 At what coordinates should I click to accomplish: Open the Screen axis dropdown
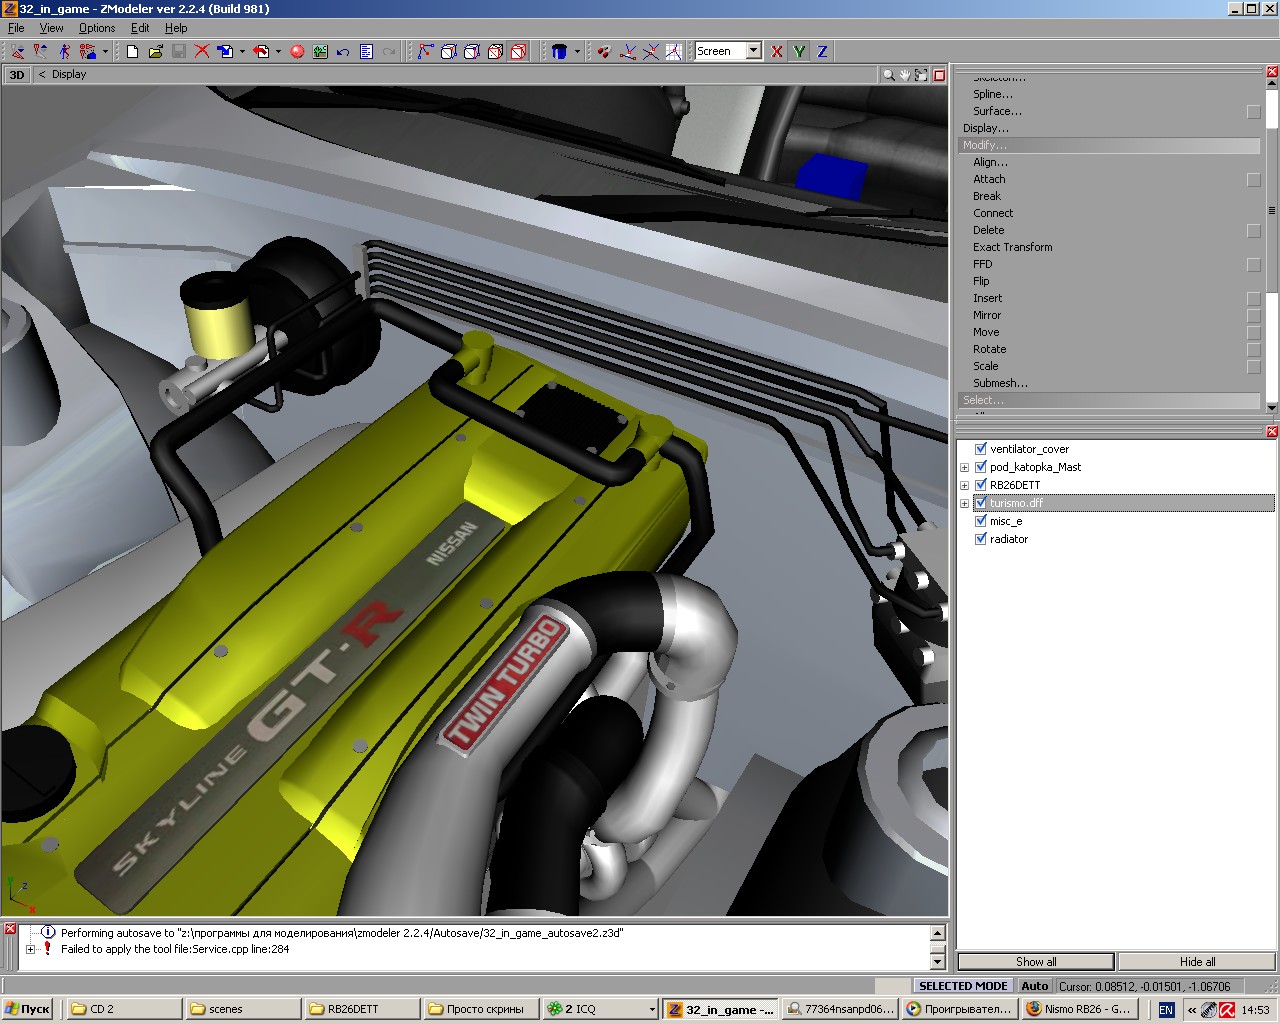(754, 51)
